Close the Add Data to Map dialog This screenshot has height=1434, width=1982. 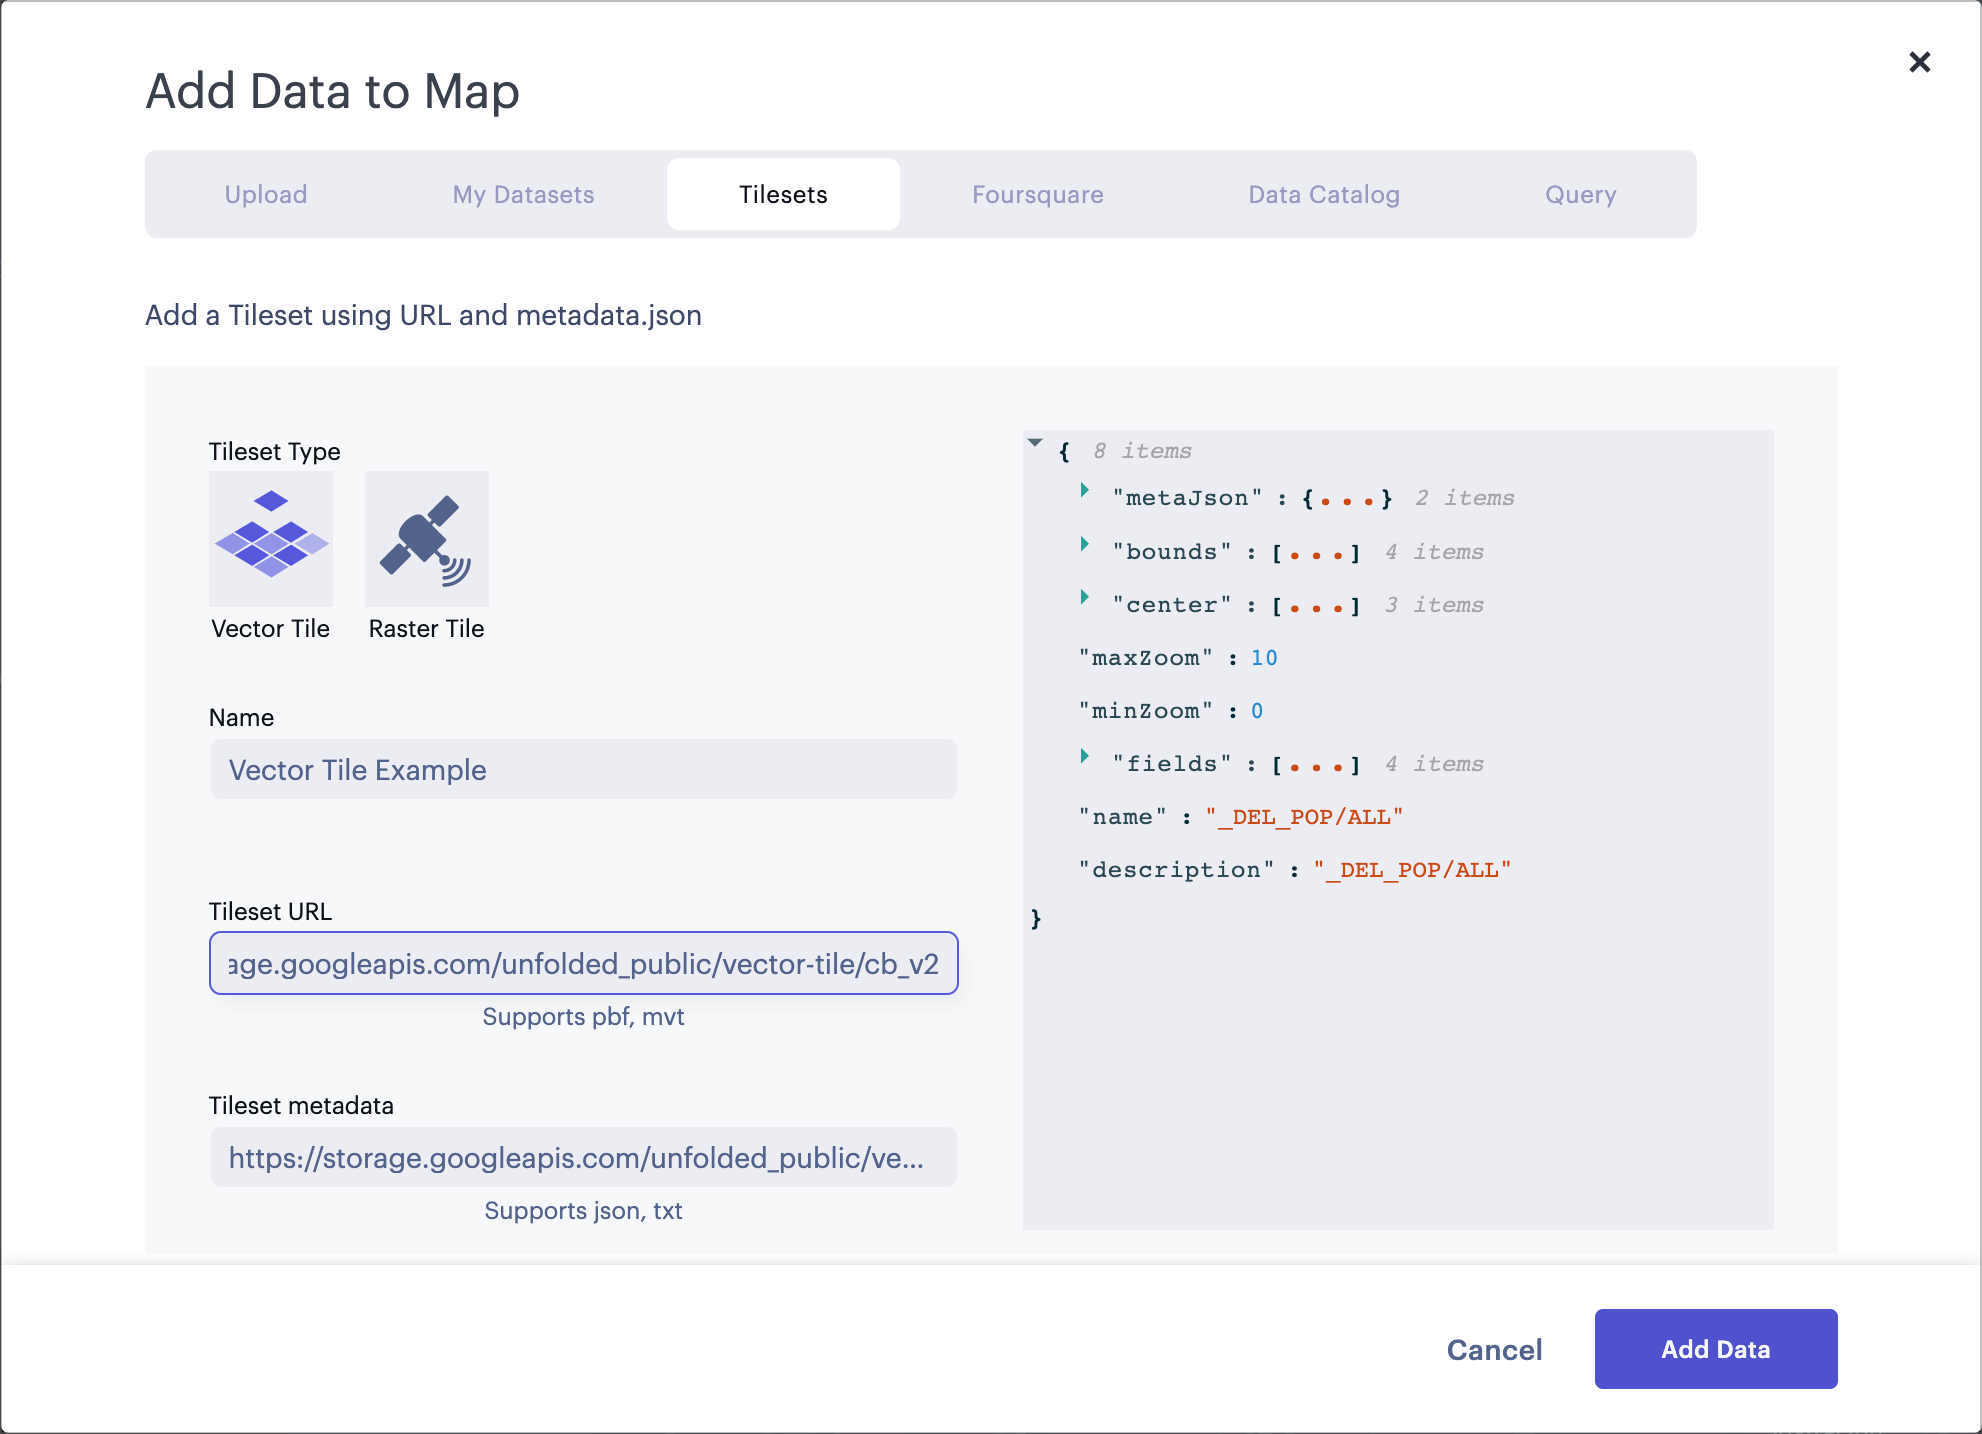pos(1919,62)
